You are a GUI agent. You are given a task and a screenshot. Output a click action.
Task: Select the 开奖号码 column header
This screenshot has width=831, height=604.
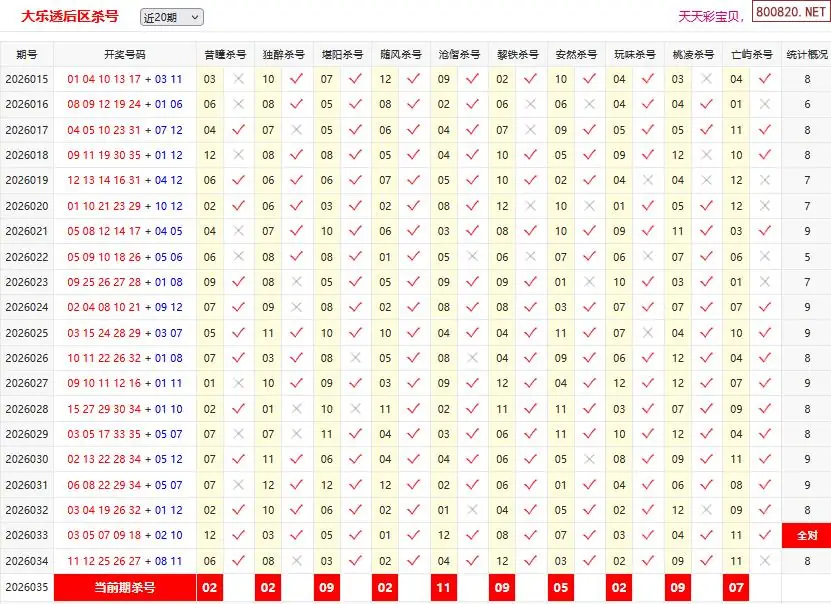pos(125,54)
